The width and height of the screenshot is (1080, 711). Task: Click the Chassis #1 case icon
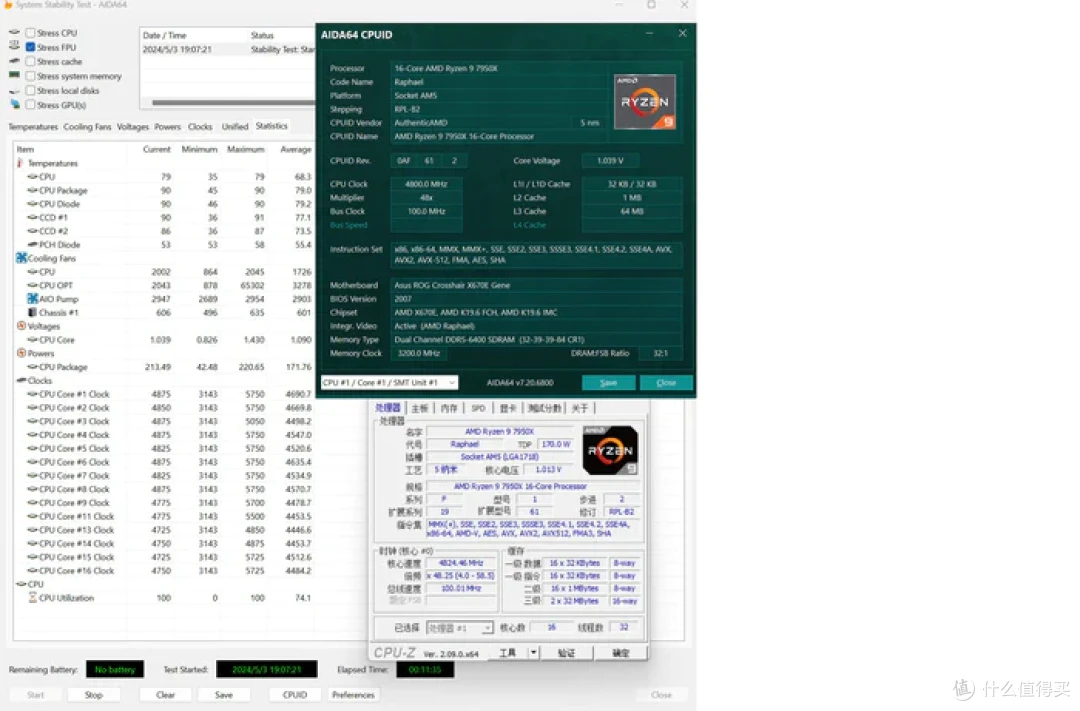pyautogui.click(x=32, y=312)
